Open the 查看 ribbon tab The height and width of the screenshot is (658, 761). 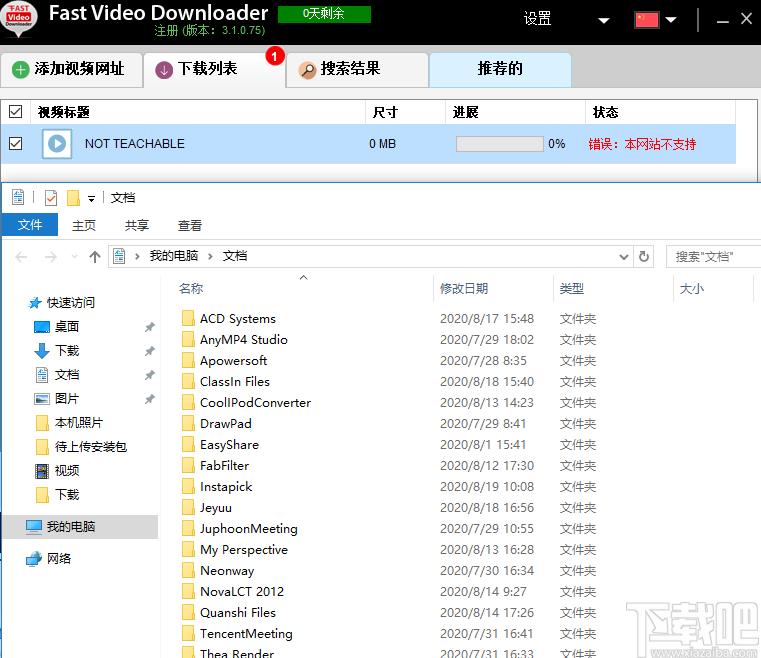pos(190,225)
